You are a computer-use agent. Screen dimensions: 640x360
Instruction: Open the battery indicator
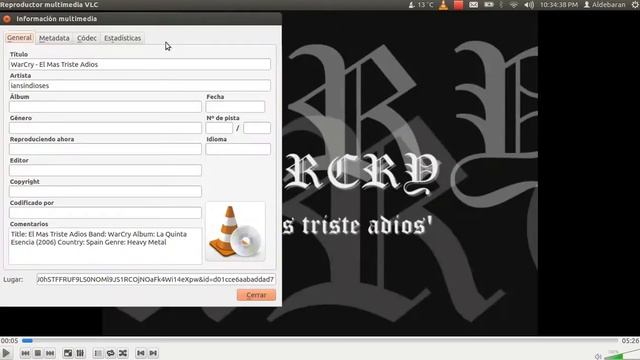(489, 5)
